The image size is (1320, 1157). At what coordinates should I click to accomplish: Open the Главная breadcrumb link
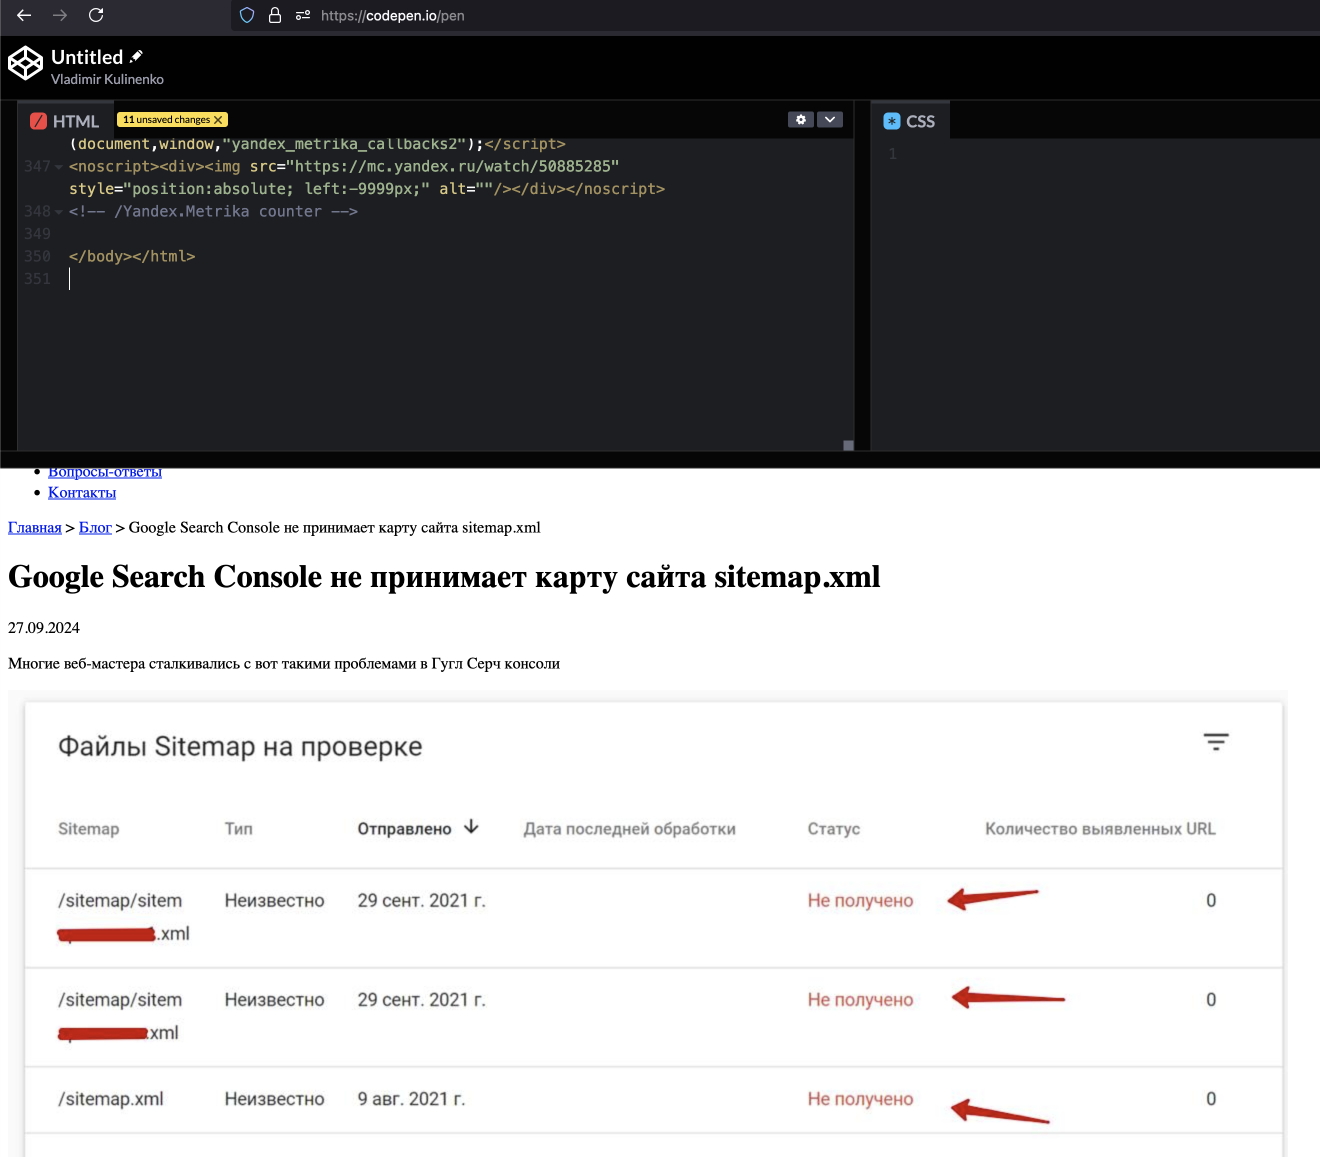point(35,528)
